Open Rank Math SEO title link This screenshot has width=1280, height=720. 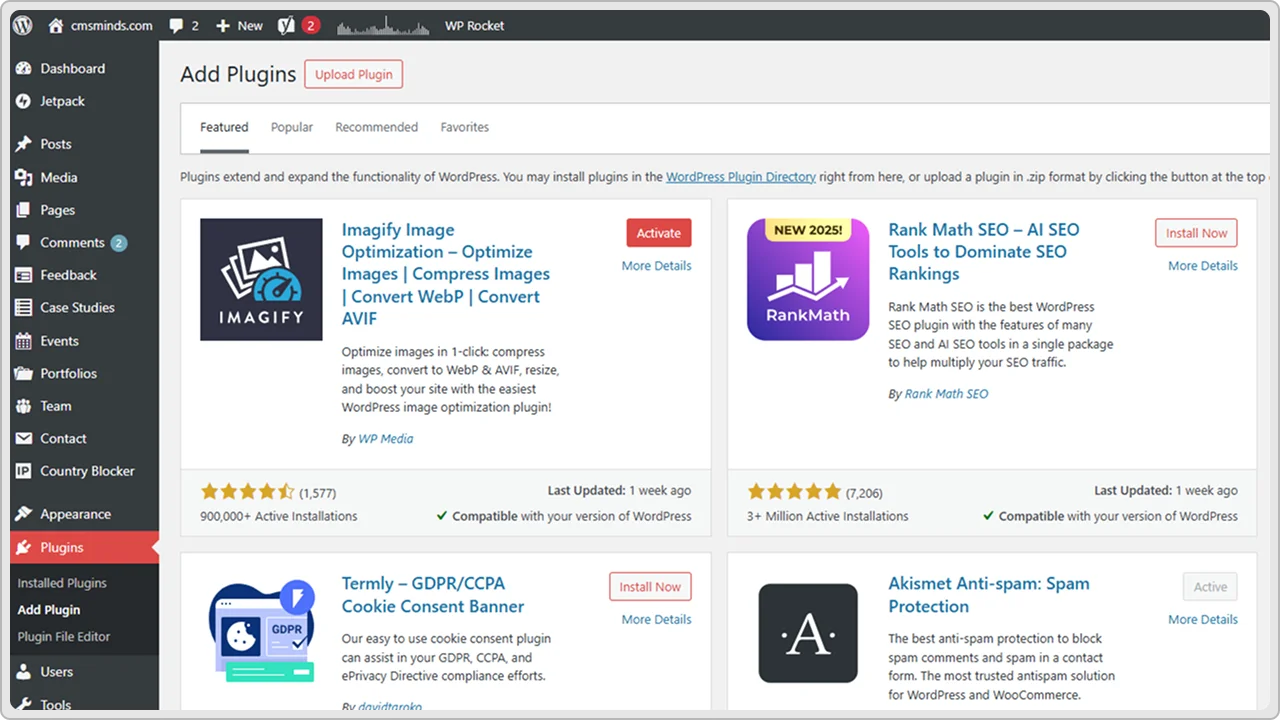point(984,252)
